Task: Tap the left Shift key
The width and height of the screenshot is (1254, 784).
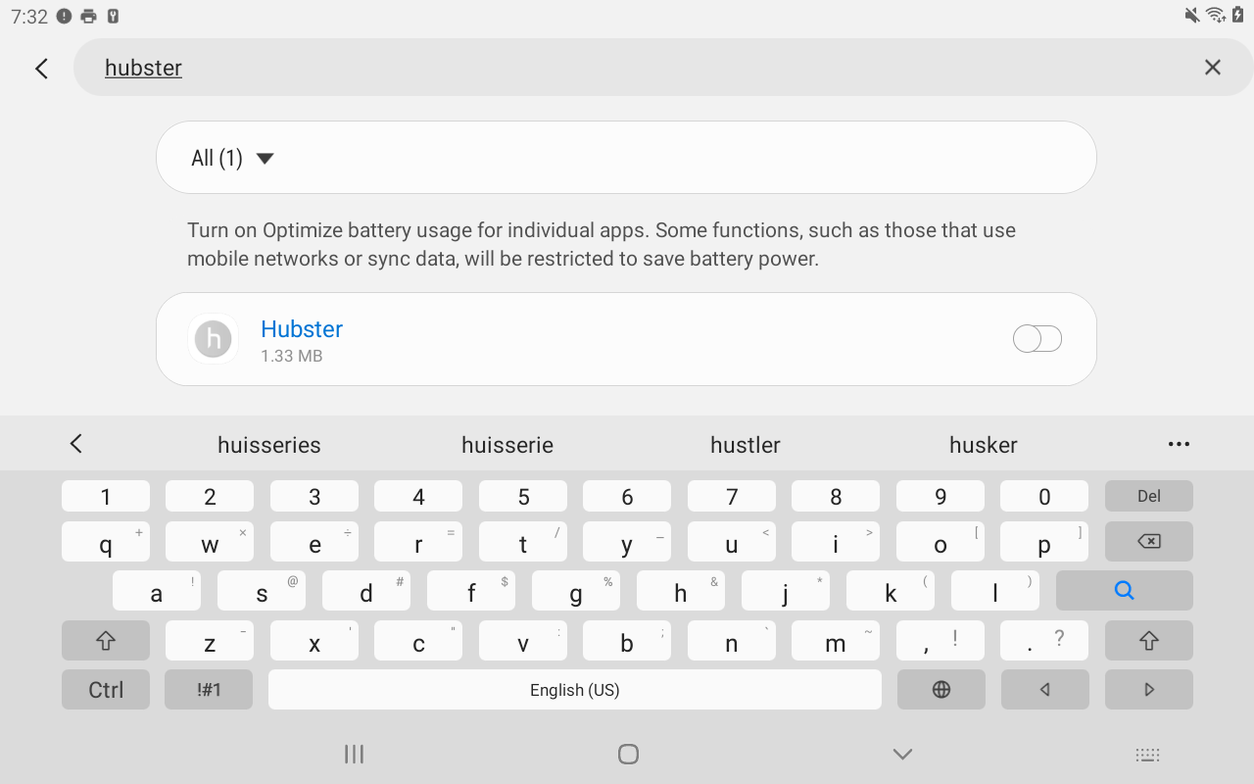Action: pos(106,641)
